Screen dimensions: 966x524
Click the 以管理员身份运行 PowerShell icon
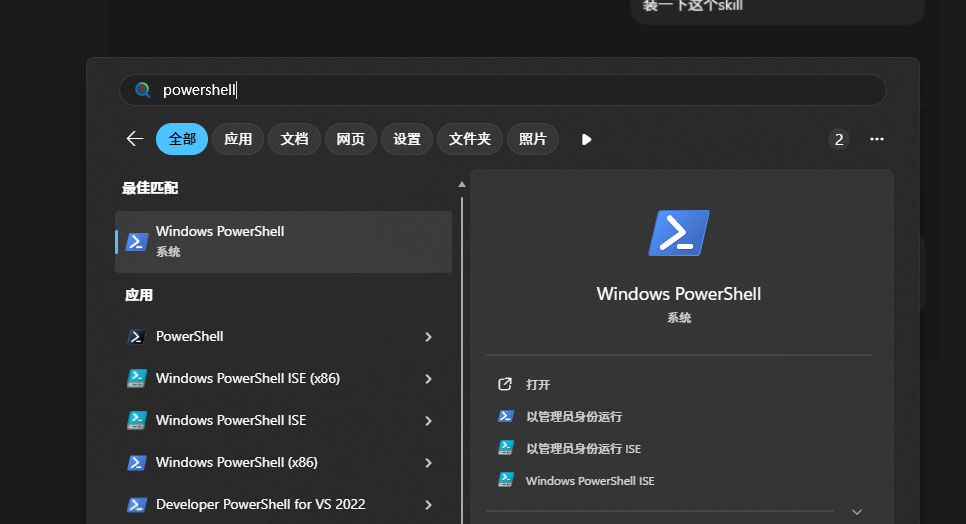click(x=506, y=416)
